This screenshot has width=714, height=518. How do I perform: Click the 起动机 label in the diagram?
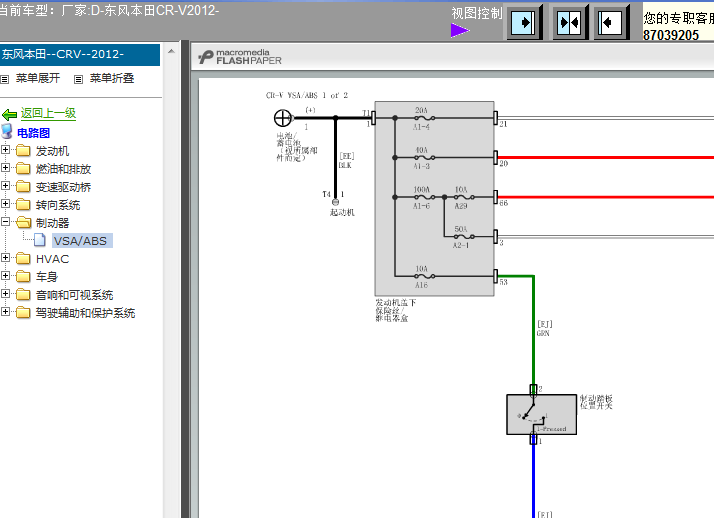pyautogui.click(x=342, y=213)
